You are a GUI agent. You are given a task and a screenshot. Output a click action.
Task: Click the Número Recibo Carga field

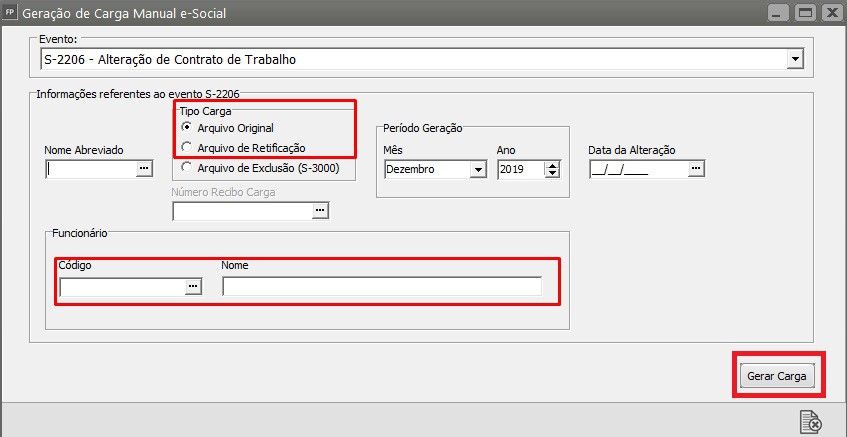point(243,211)
